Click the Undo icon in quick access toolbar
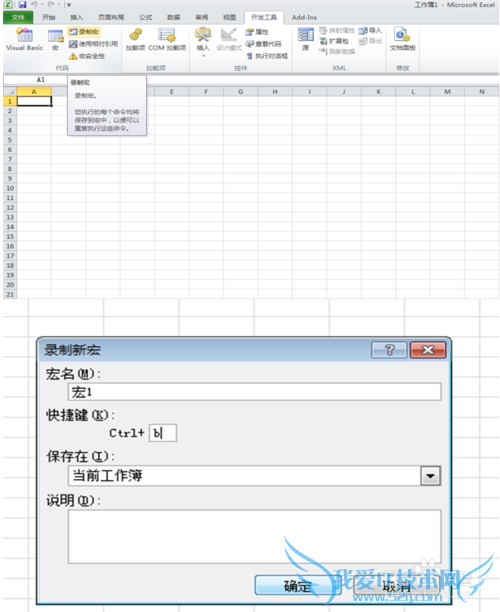 pyautogui.click(x=34, y=5)
